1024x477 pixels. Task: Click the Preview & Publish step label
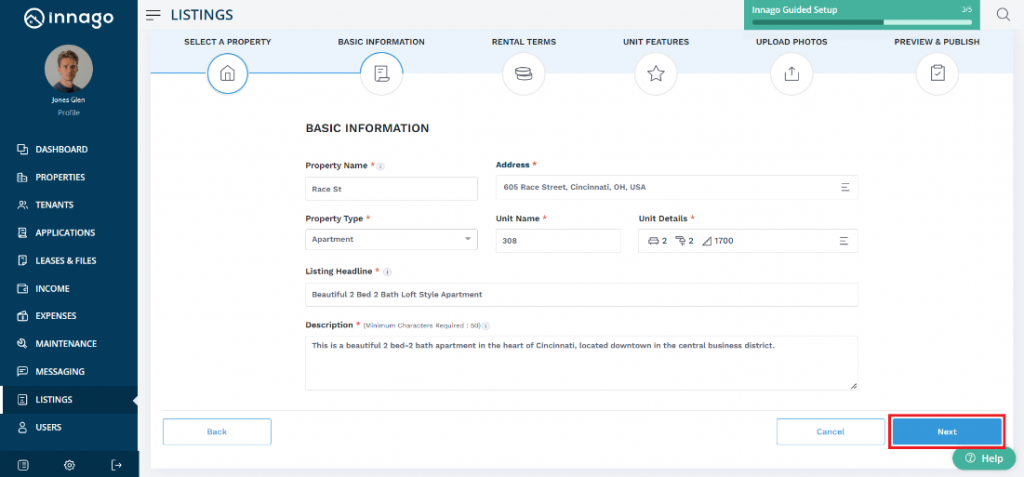(x=936, y=42)
